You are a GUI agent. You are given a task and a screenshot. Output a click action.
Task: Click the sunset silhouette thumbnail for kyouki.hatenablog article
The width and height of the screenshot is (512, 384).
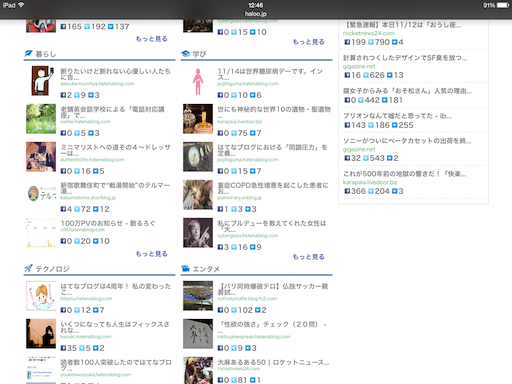coord(41,334)
